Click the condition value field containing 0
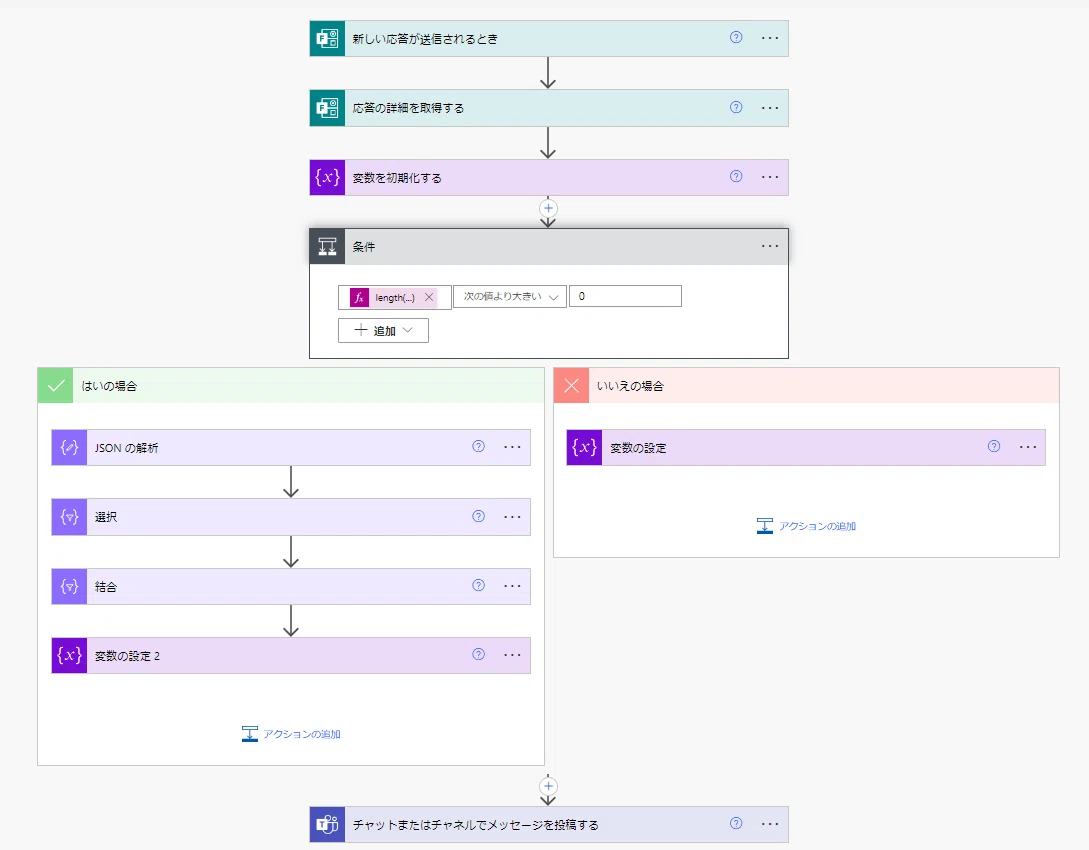Screen dimensions: 1089x850 [625, 296]
